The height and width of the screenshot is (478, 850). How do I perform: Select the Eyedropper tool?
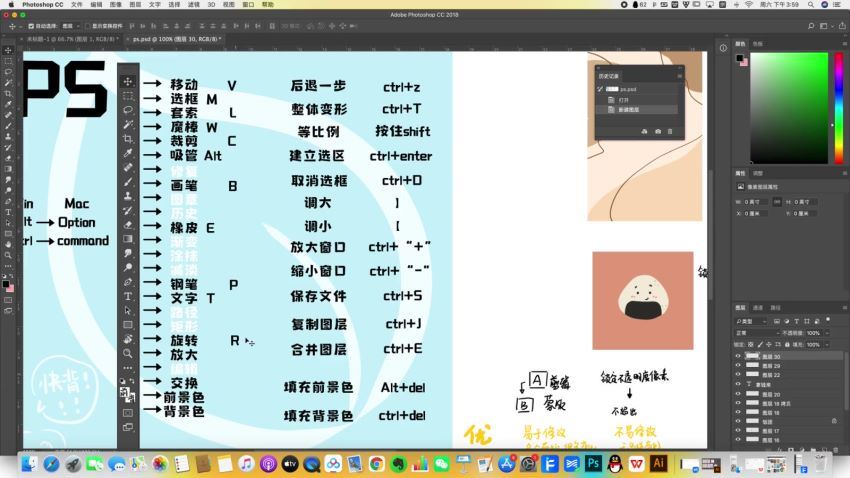pyautogui.click(x=8, y=104)
